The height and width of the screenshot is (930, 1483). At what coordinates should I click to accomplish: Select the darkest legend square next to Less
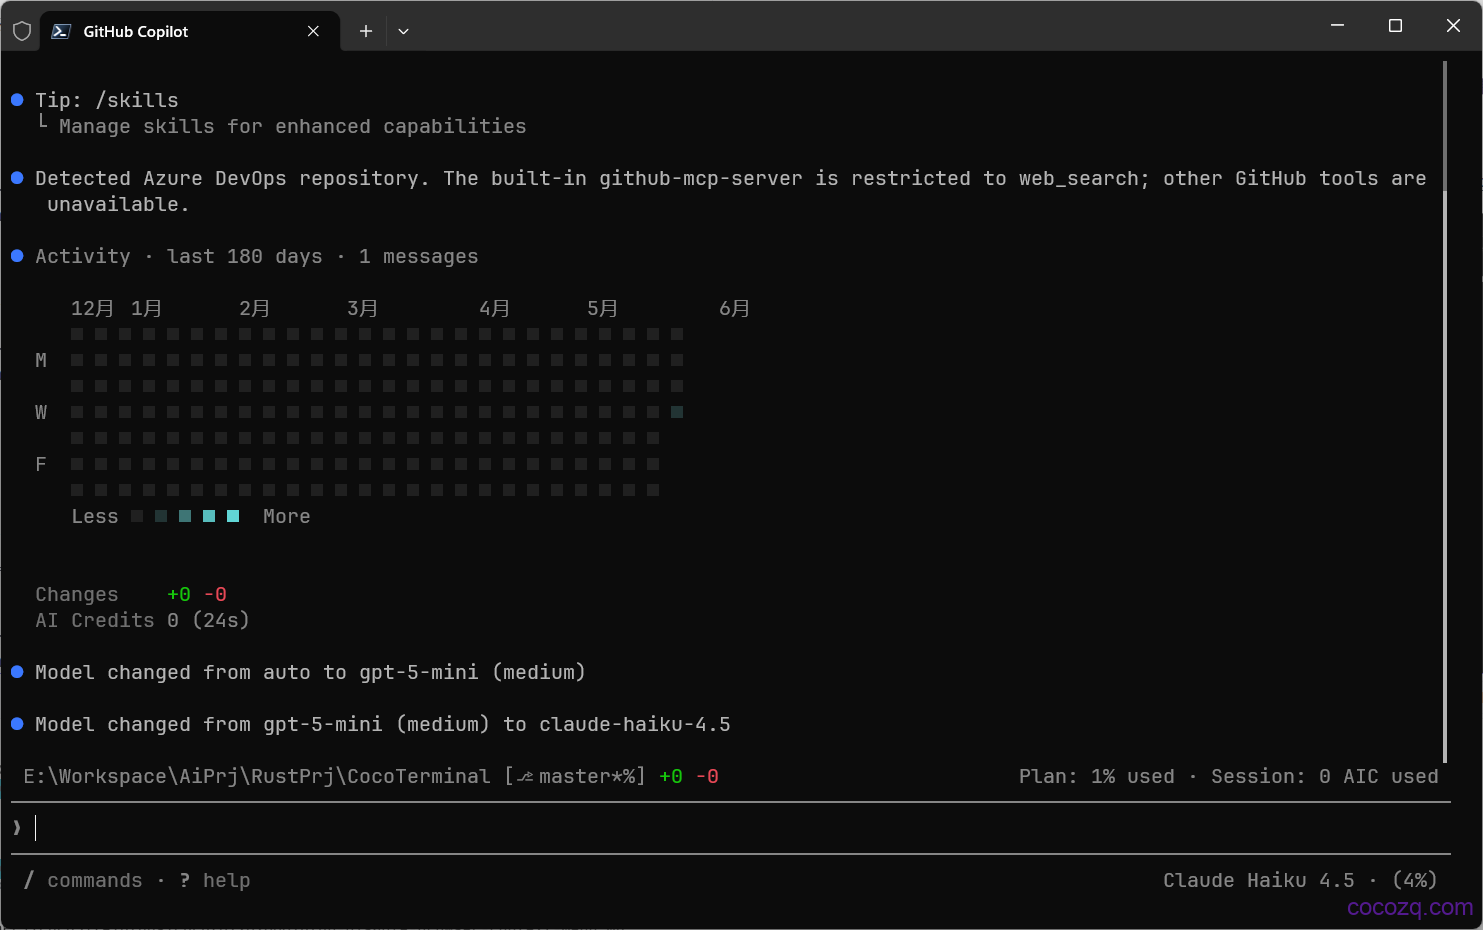click(x=137, y=516)
